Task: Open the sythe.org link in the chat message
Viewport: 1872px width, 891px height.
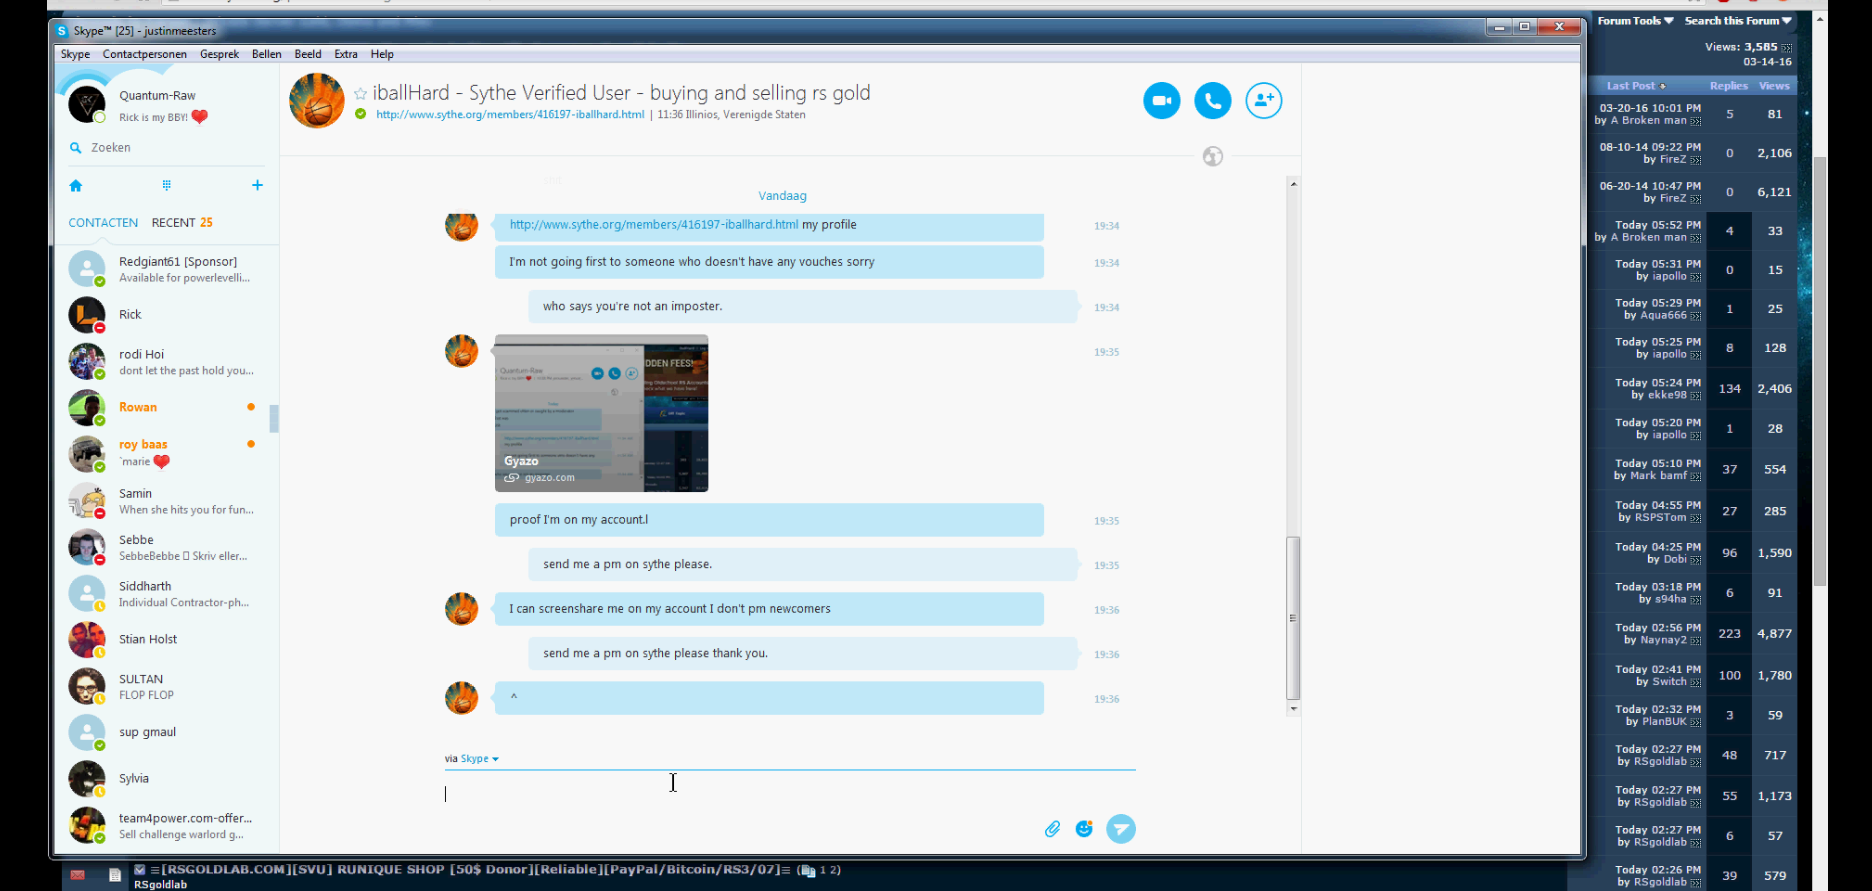Action: tap(654, 225)
